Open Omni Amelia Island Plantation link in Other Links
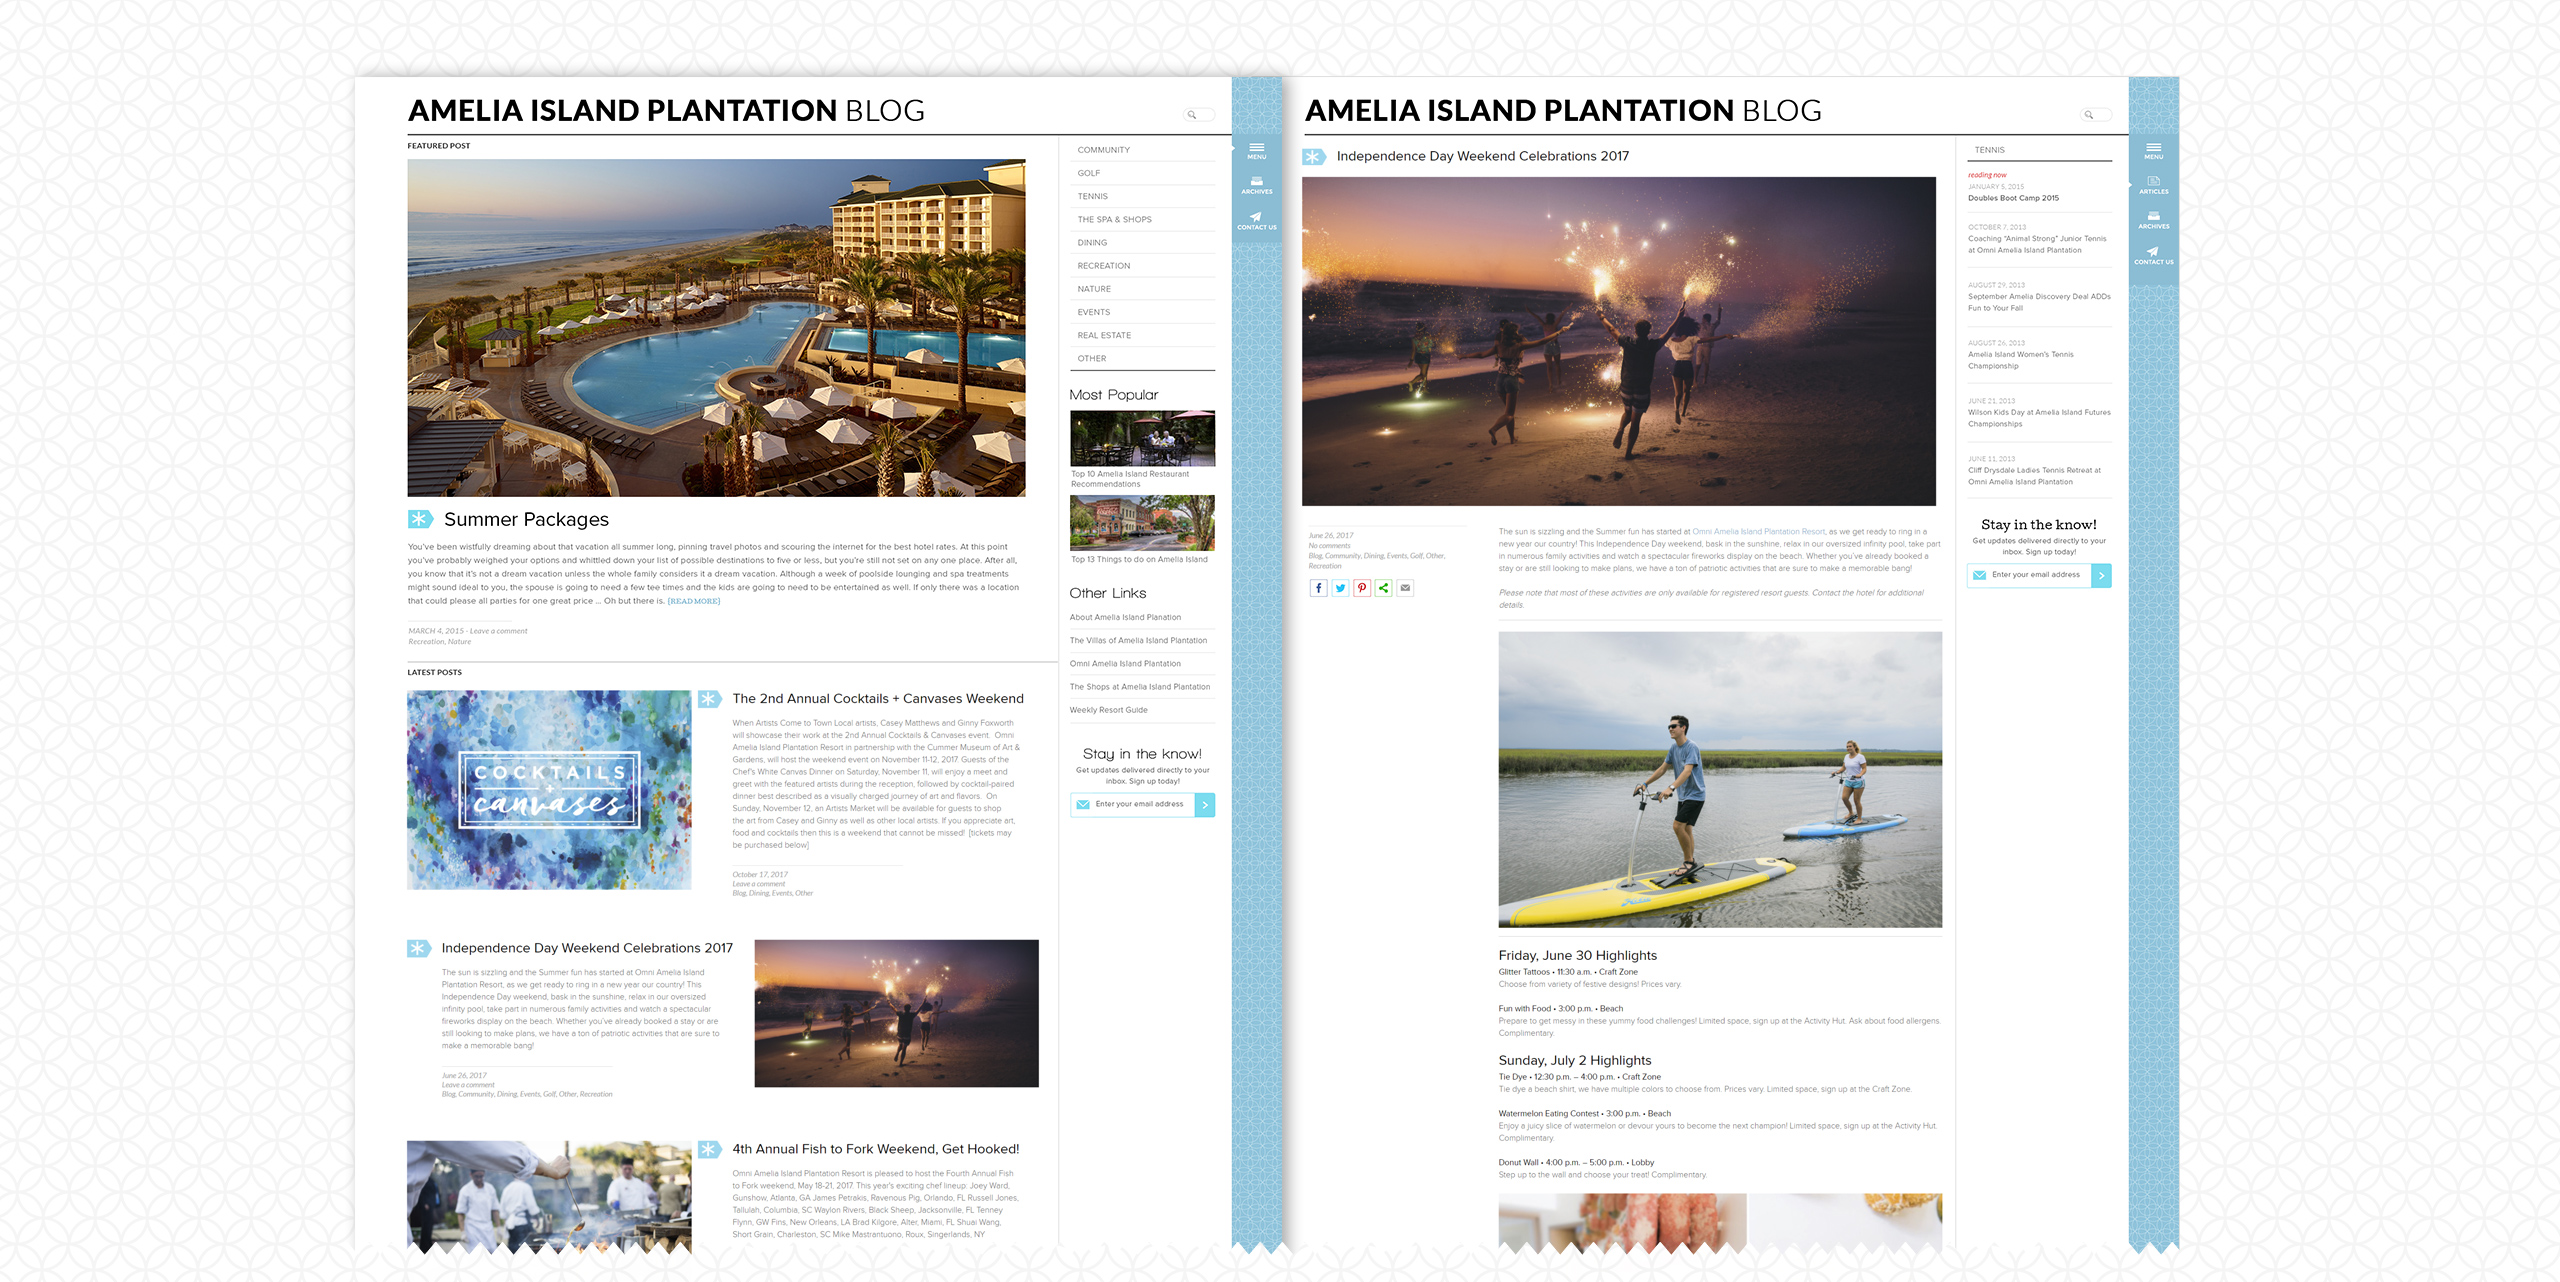Image resolution: width=2560 pixels, height=1282 pixels. point(1125,663)
